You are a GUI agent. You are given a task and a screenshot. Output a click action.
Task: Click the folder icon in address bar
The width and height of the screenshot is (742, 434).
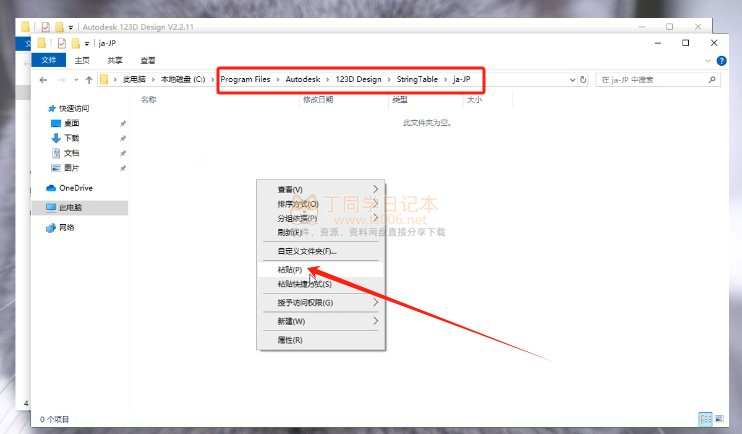point(104,80)
